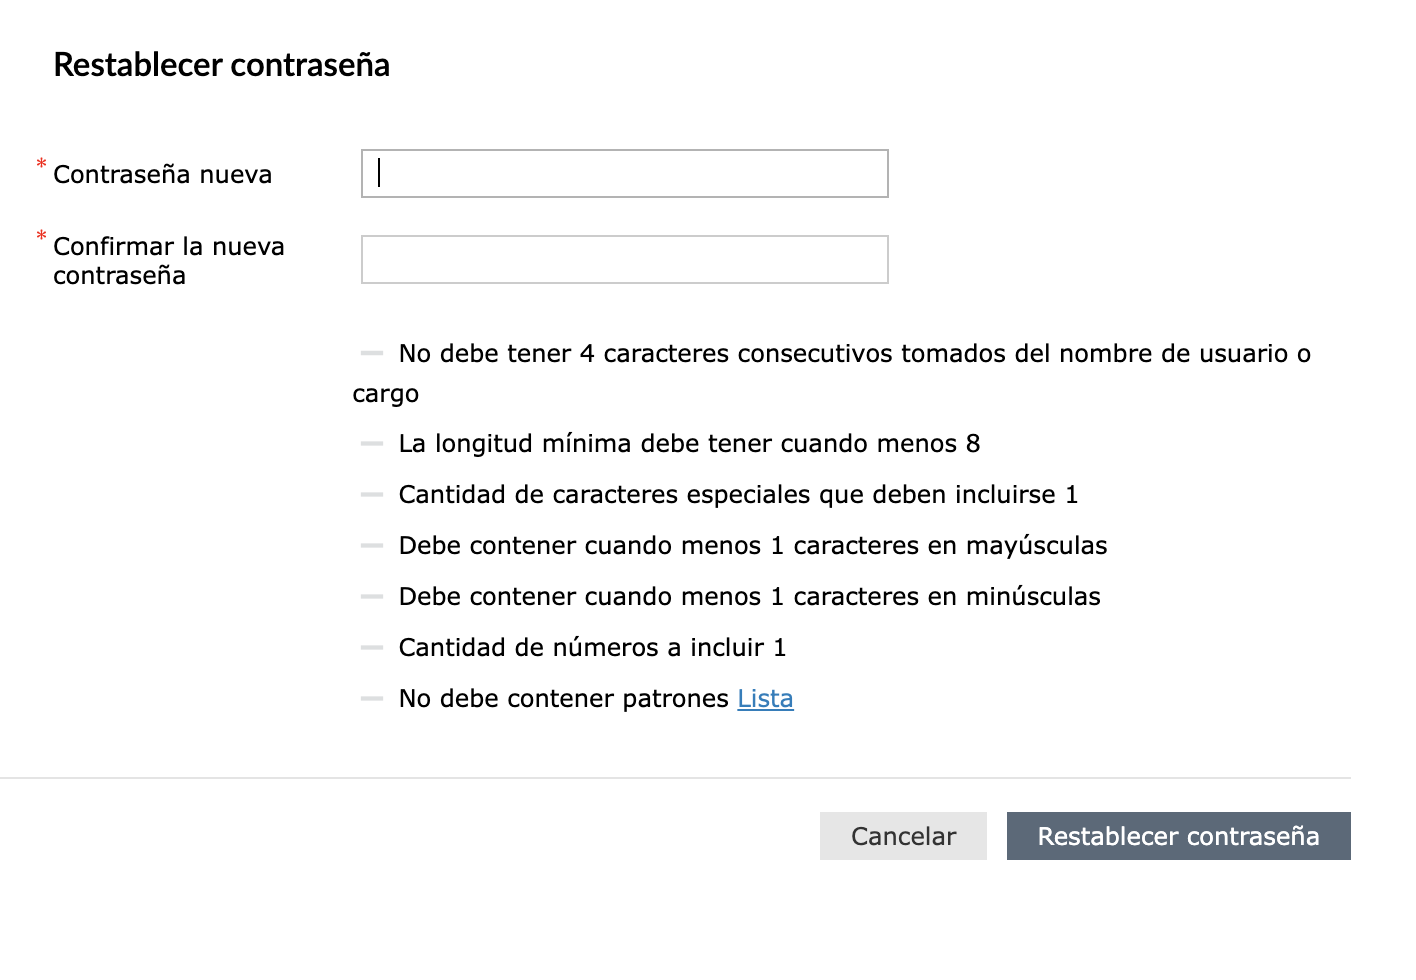This screenshot has width=1416, height=980.
Task: Focus the Contraseña nueva password field
Action: click(x=624, y=174)
